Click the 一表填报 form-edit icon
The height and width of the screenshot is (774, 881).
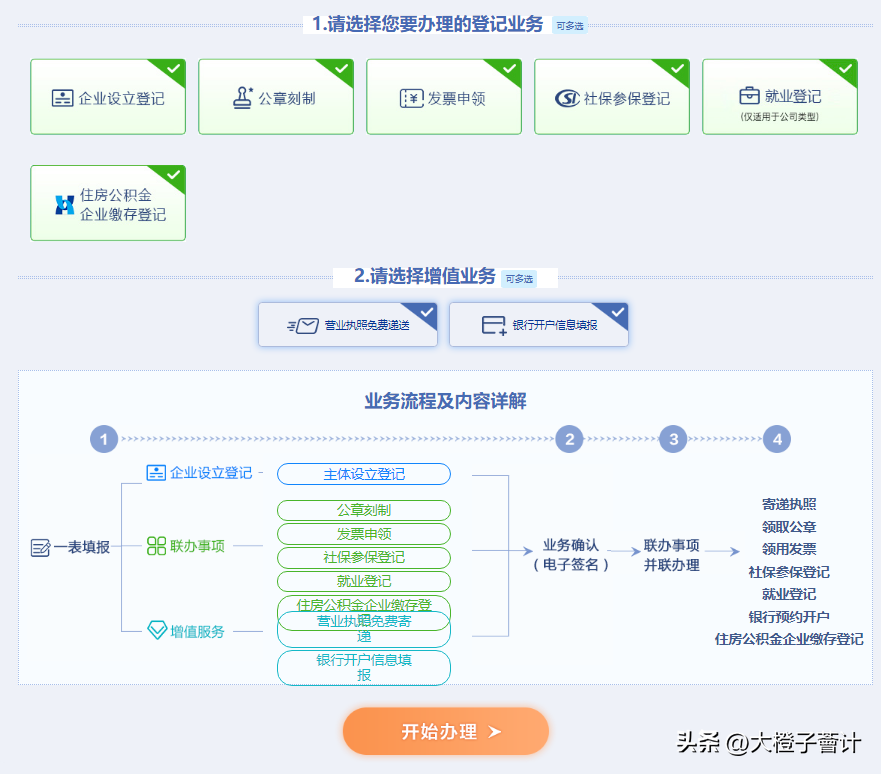(x=40, y=547)
